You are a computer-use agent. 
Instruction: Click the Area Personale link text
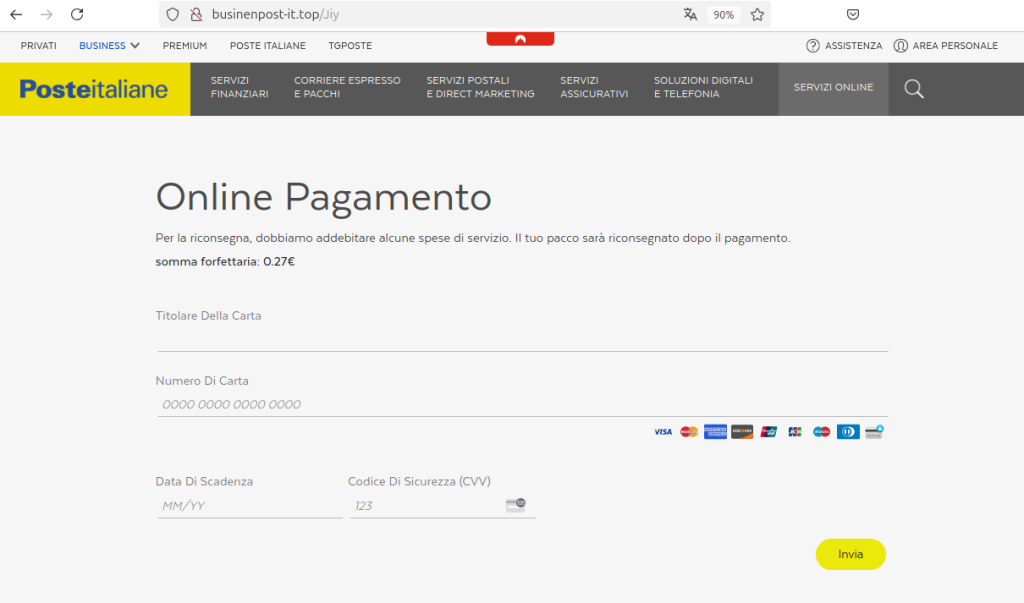pyautogui.click(x=955, y=46)
